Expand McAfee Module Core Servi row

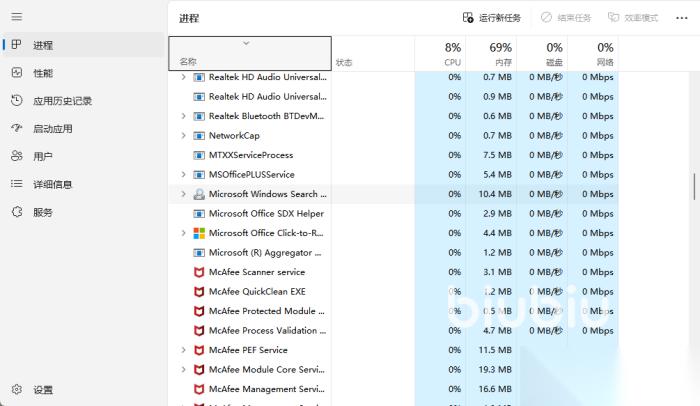point(183,369)
